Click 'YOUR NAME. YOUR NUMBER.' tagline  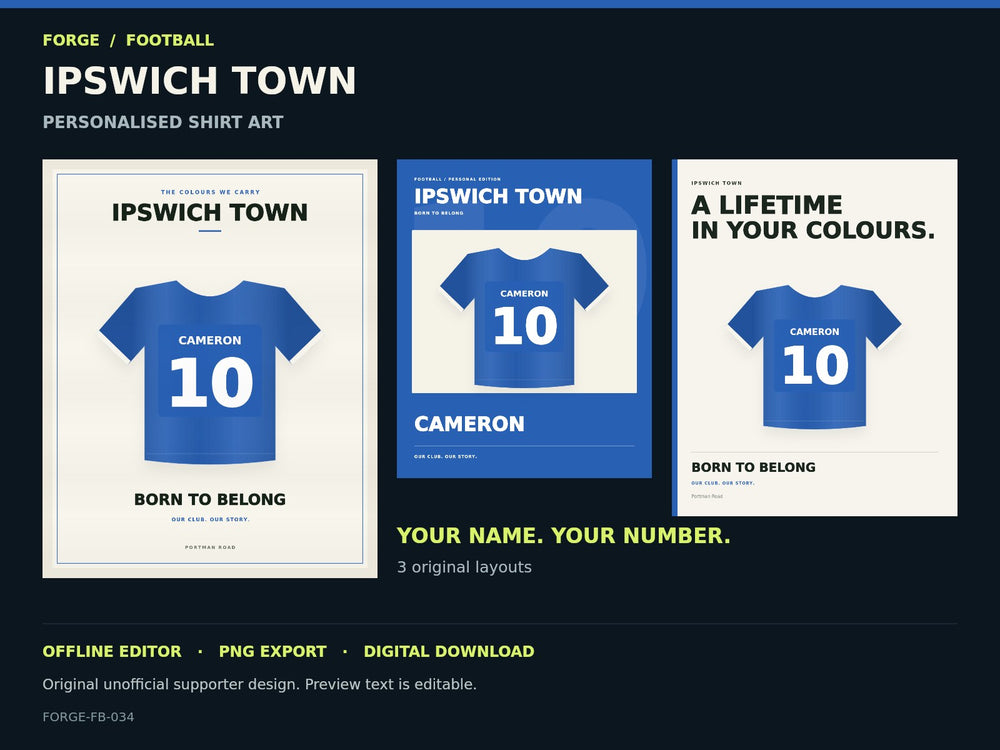[563, 536]
